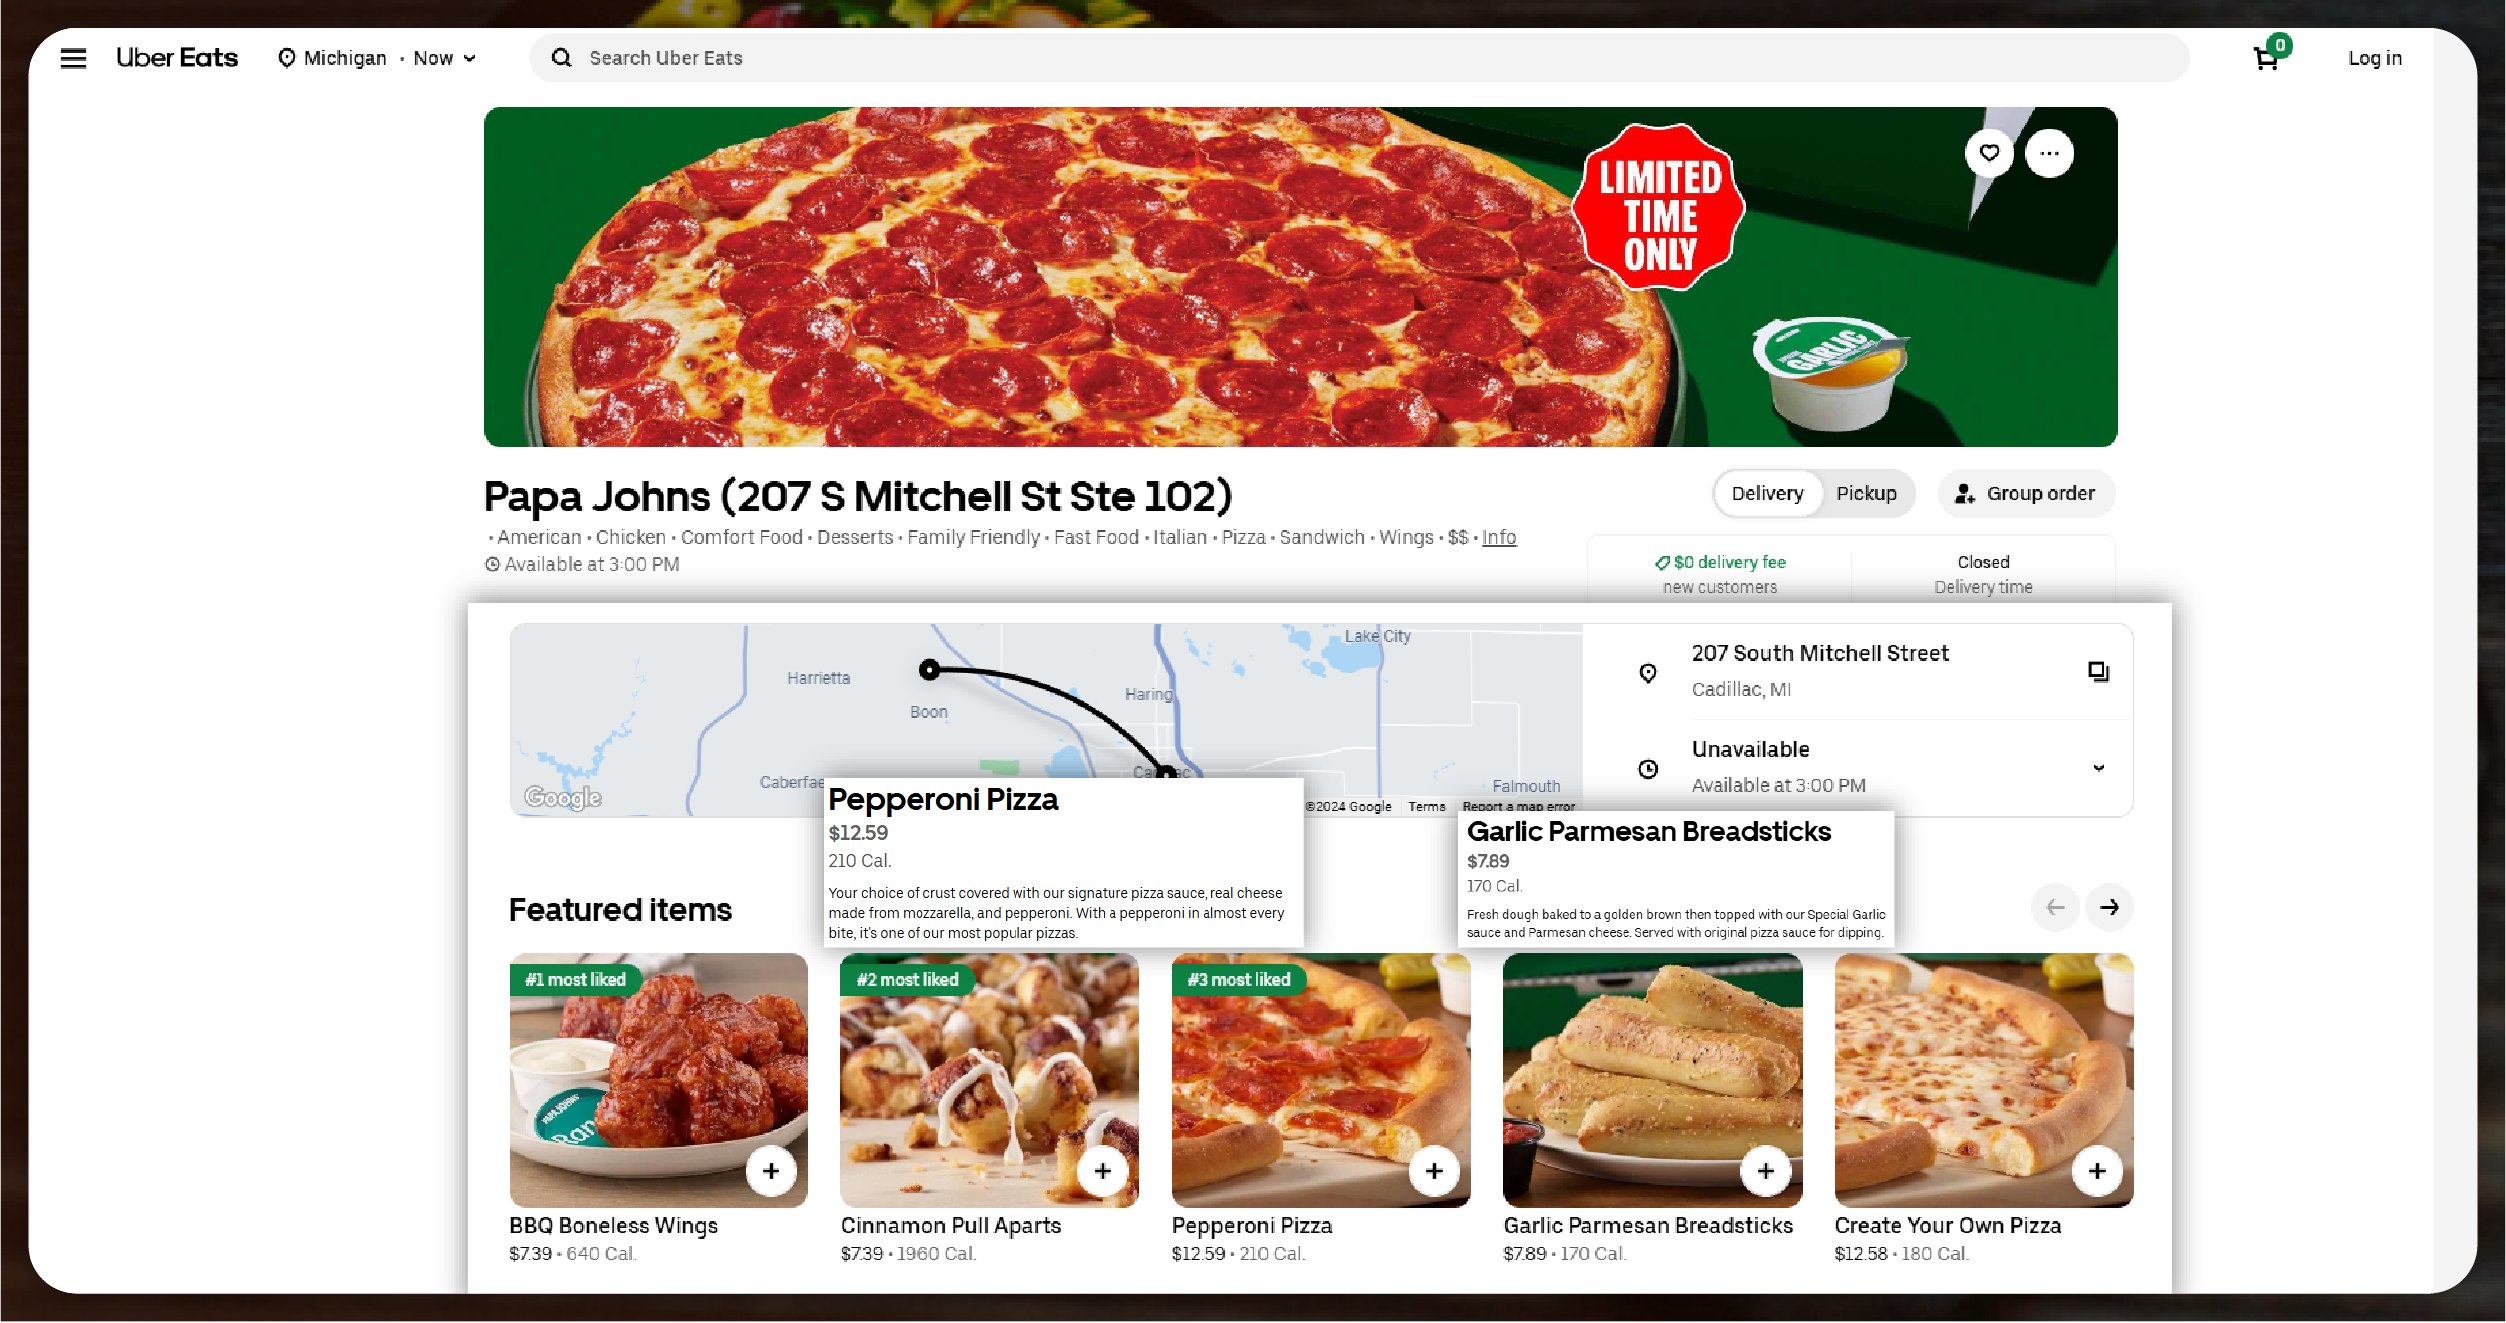Click the copy address icon next to location
This screenshot has height=1323, width=2506.
point(2098,671)
